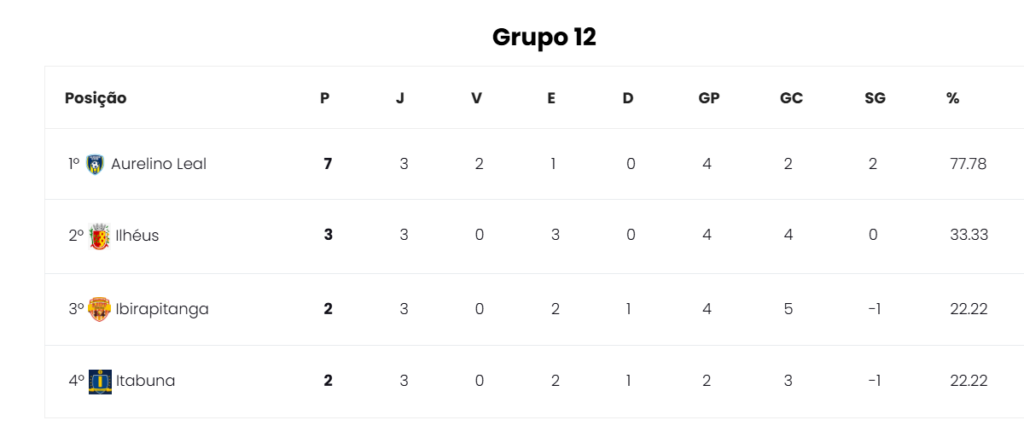Click the J games column header
1024x426 pixels.
400,99
